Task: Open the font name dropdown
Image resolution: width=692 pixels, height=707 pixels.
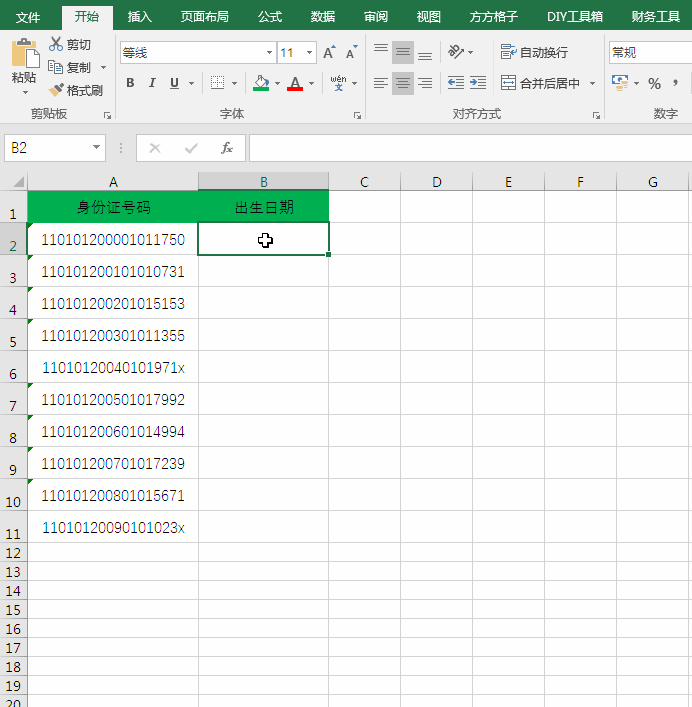Action: tap(269, 53)
